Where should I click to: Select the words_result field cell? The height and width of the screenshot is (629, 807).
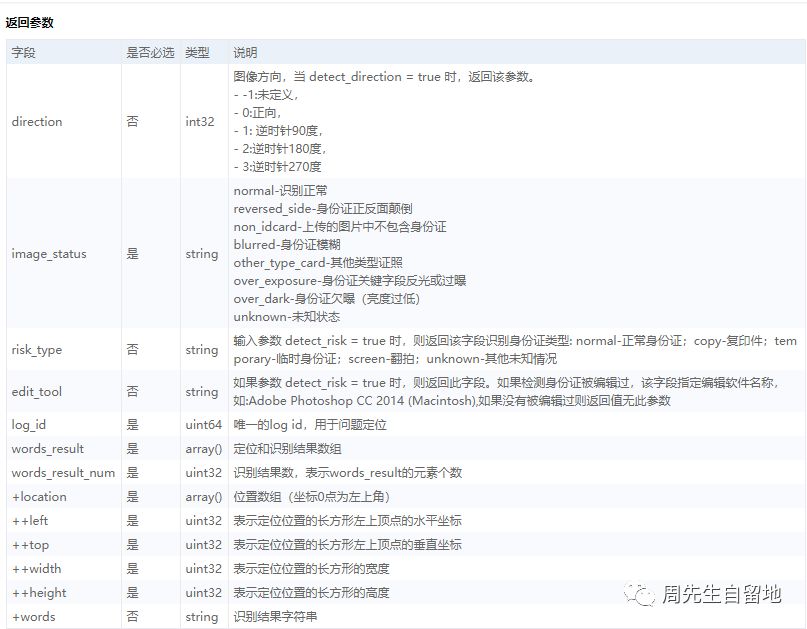point(47,449)
